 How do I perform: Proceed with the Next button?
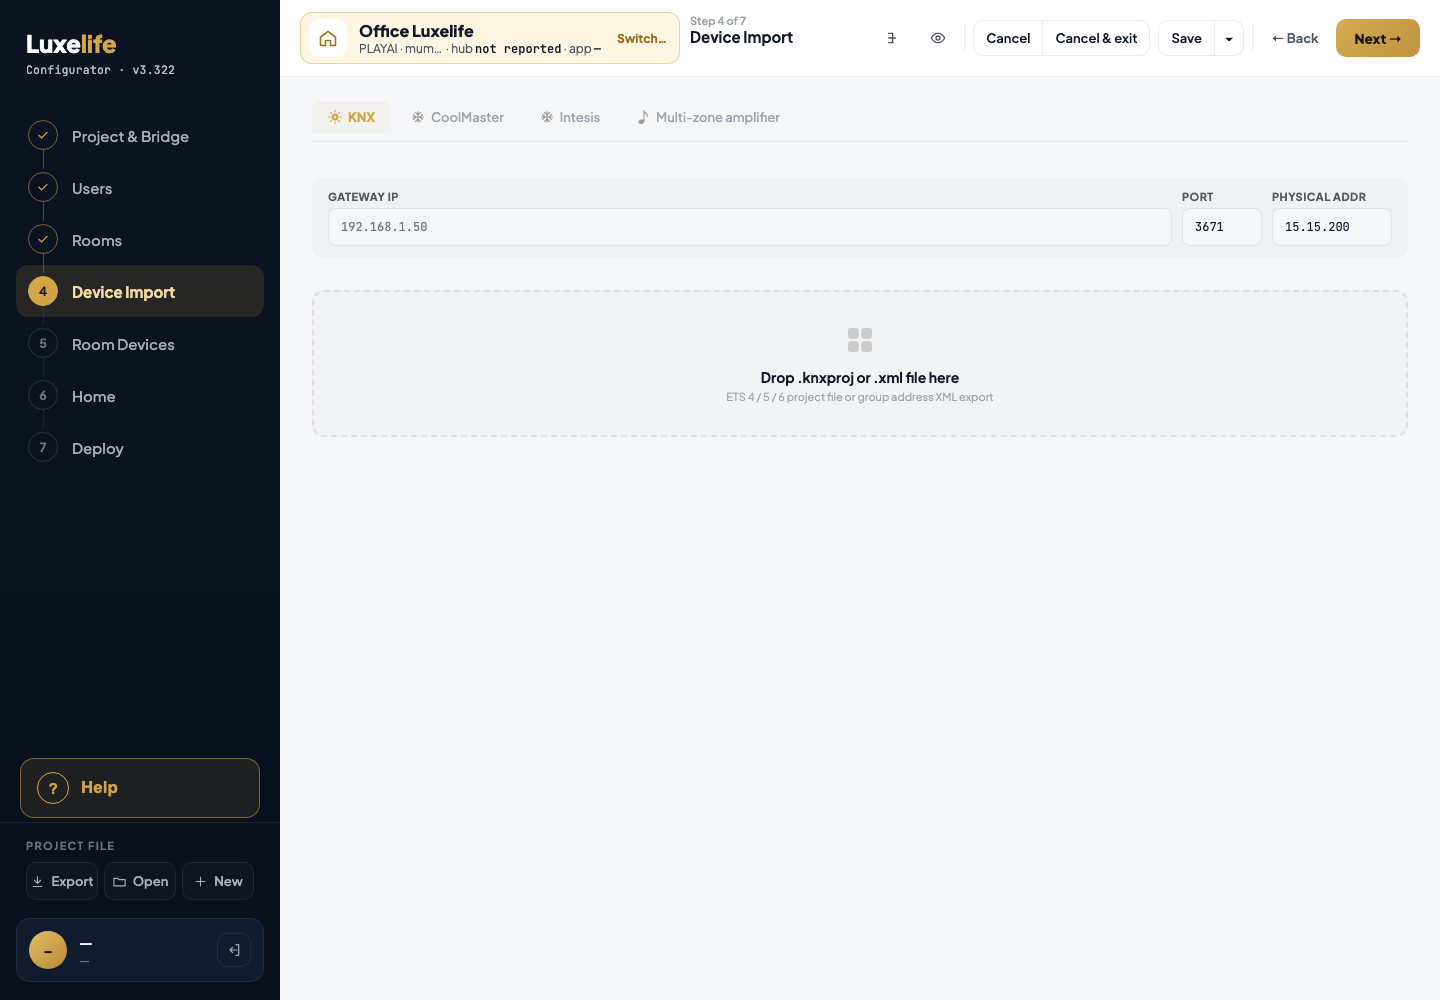1378,39
